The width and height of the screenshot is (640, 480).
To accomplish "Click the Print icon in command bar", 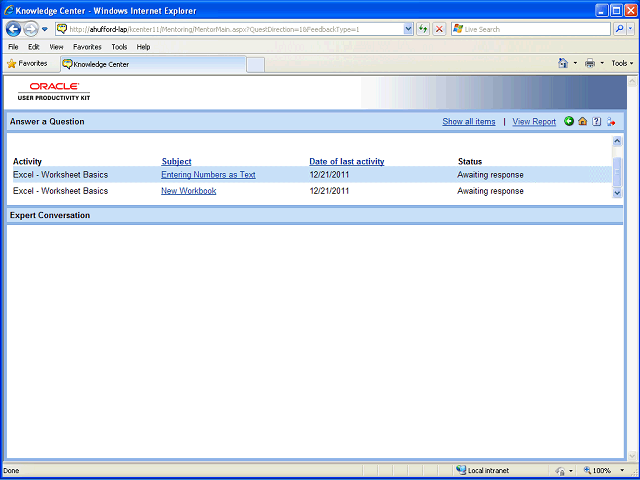I will point(590,63).
